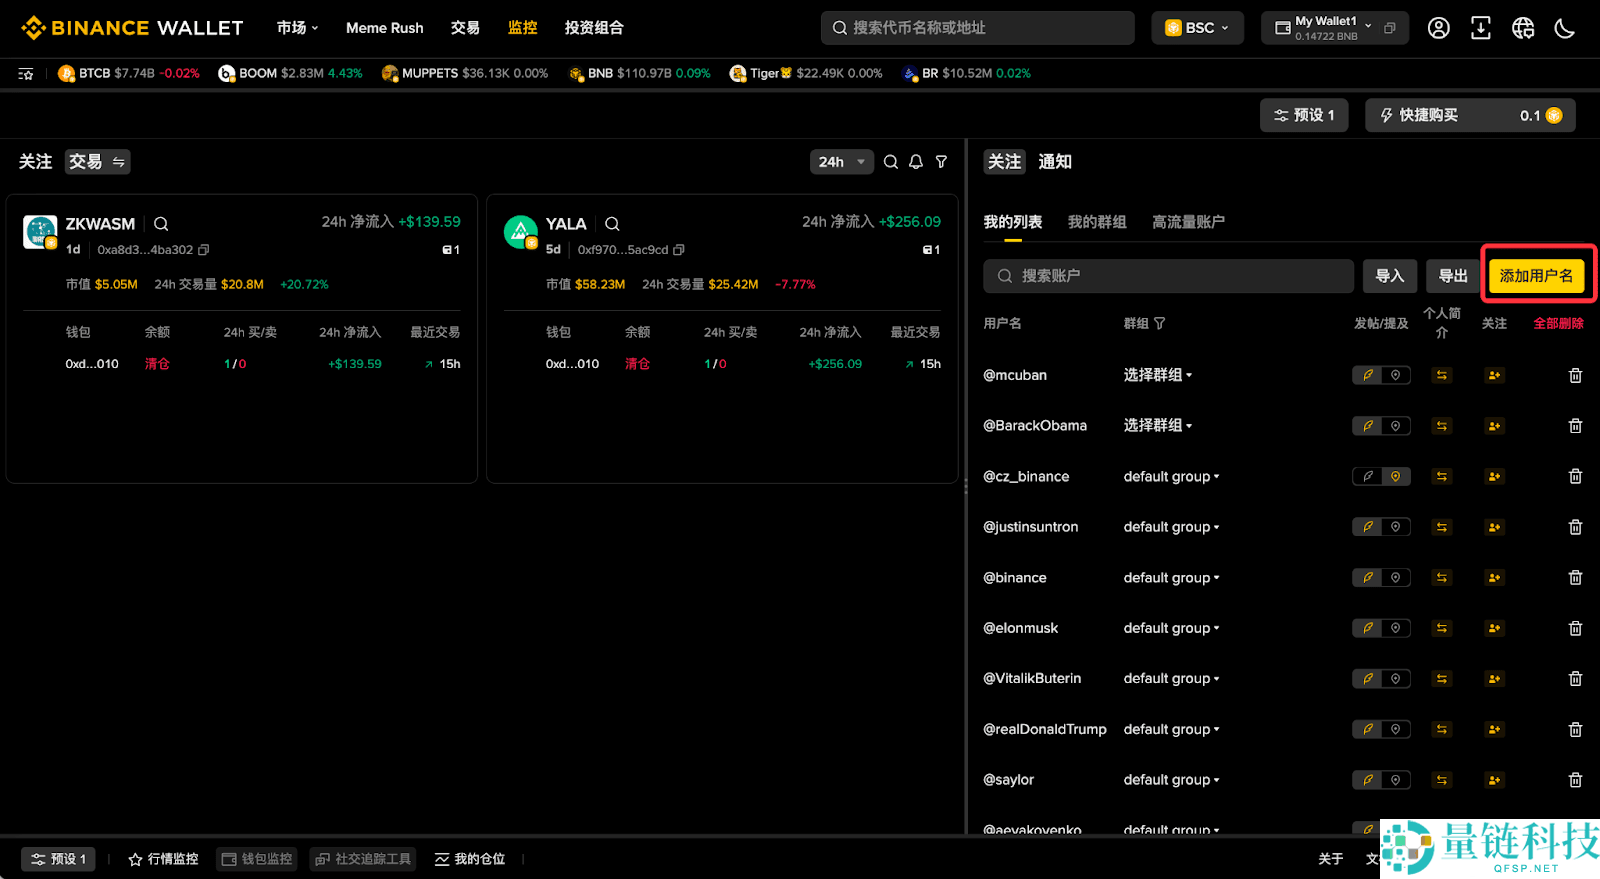Focus the 搜索账户 search field
The height and width of the screenshot is (879, 1600).
[x=1168, y=276]
